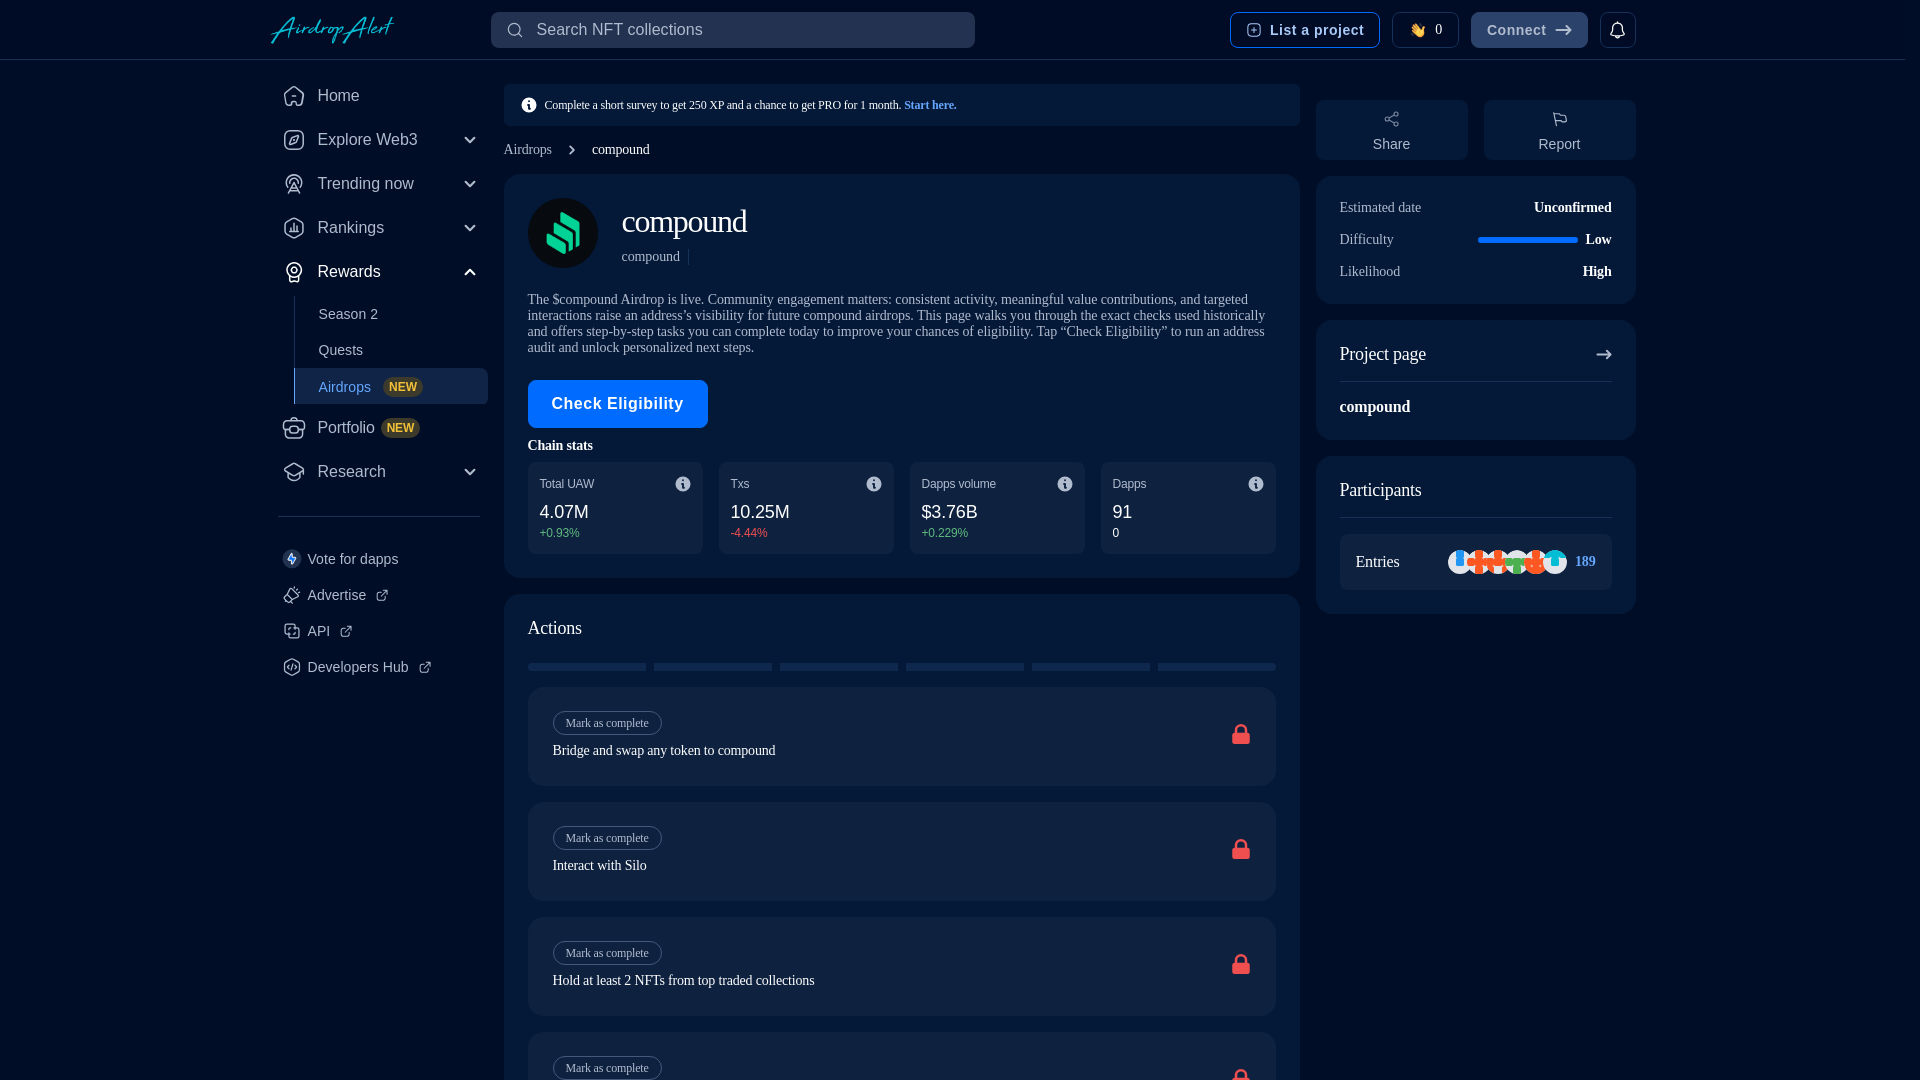Show info for Total UAW stat

683,484
